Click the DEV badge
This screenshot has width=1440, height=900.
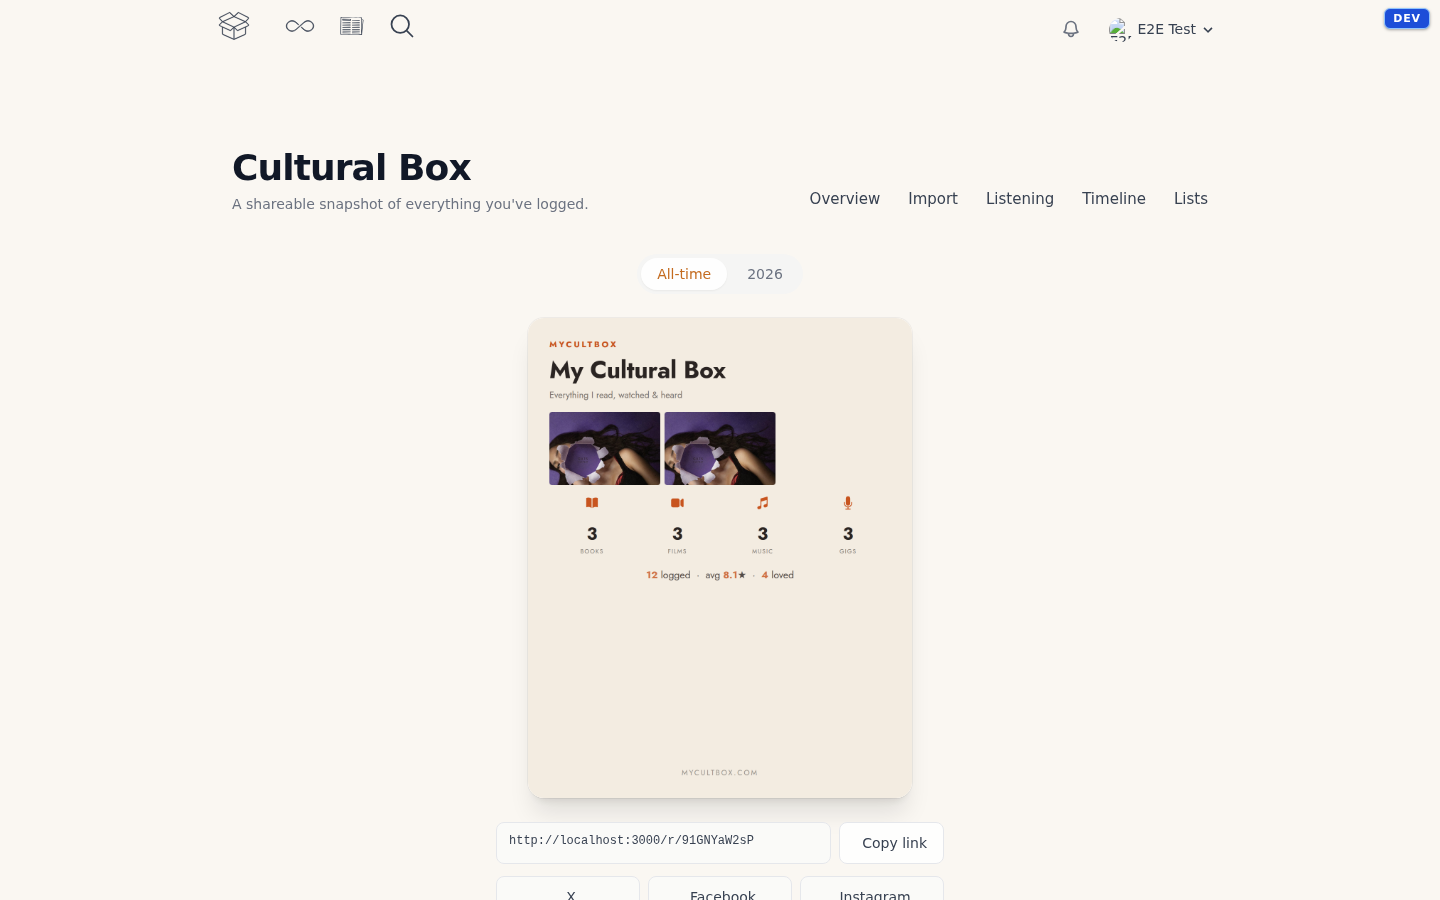[x=1406, y=18]
